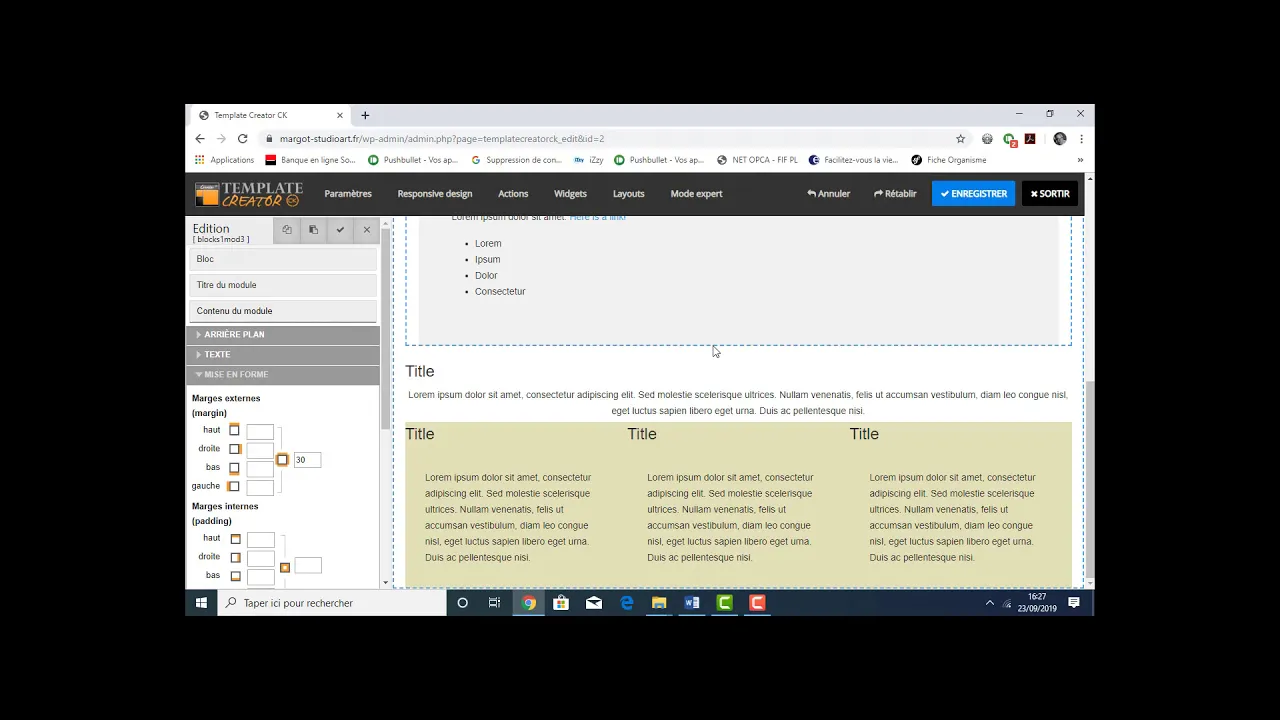The height and width of the screenshot is (720, 1280).
Task: Expand the ARRIÈRE PLAN section
Action: (283, 335)
